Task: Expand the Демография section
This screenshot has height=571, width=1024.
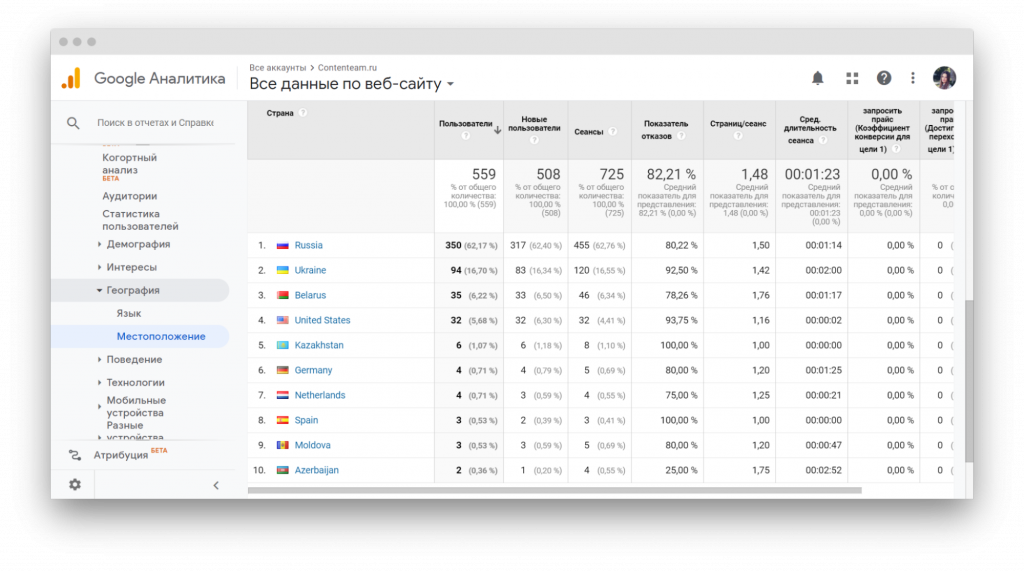Action: click(x=138, y=244)
